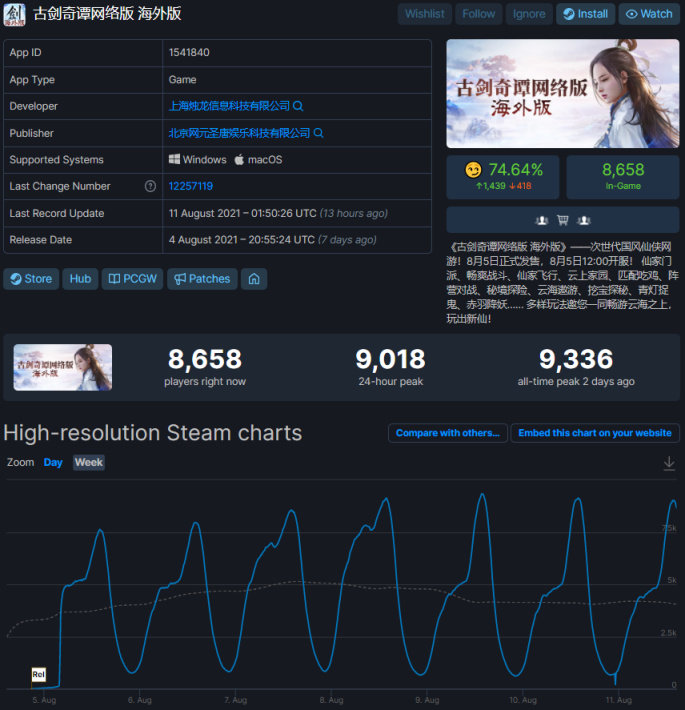
Task: Click the game logo icon beside the title
Action: pyautogui.click(x=14, y=14)
